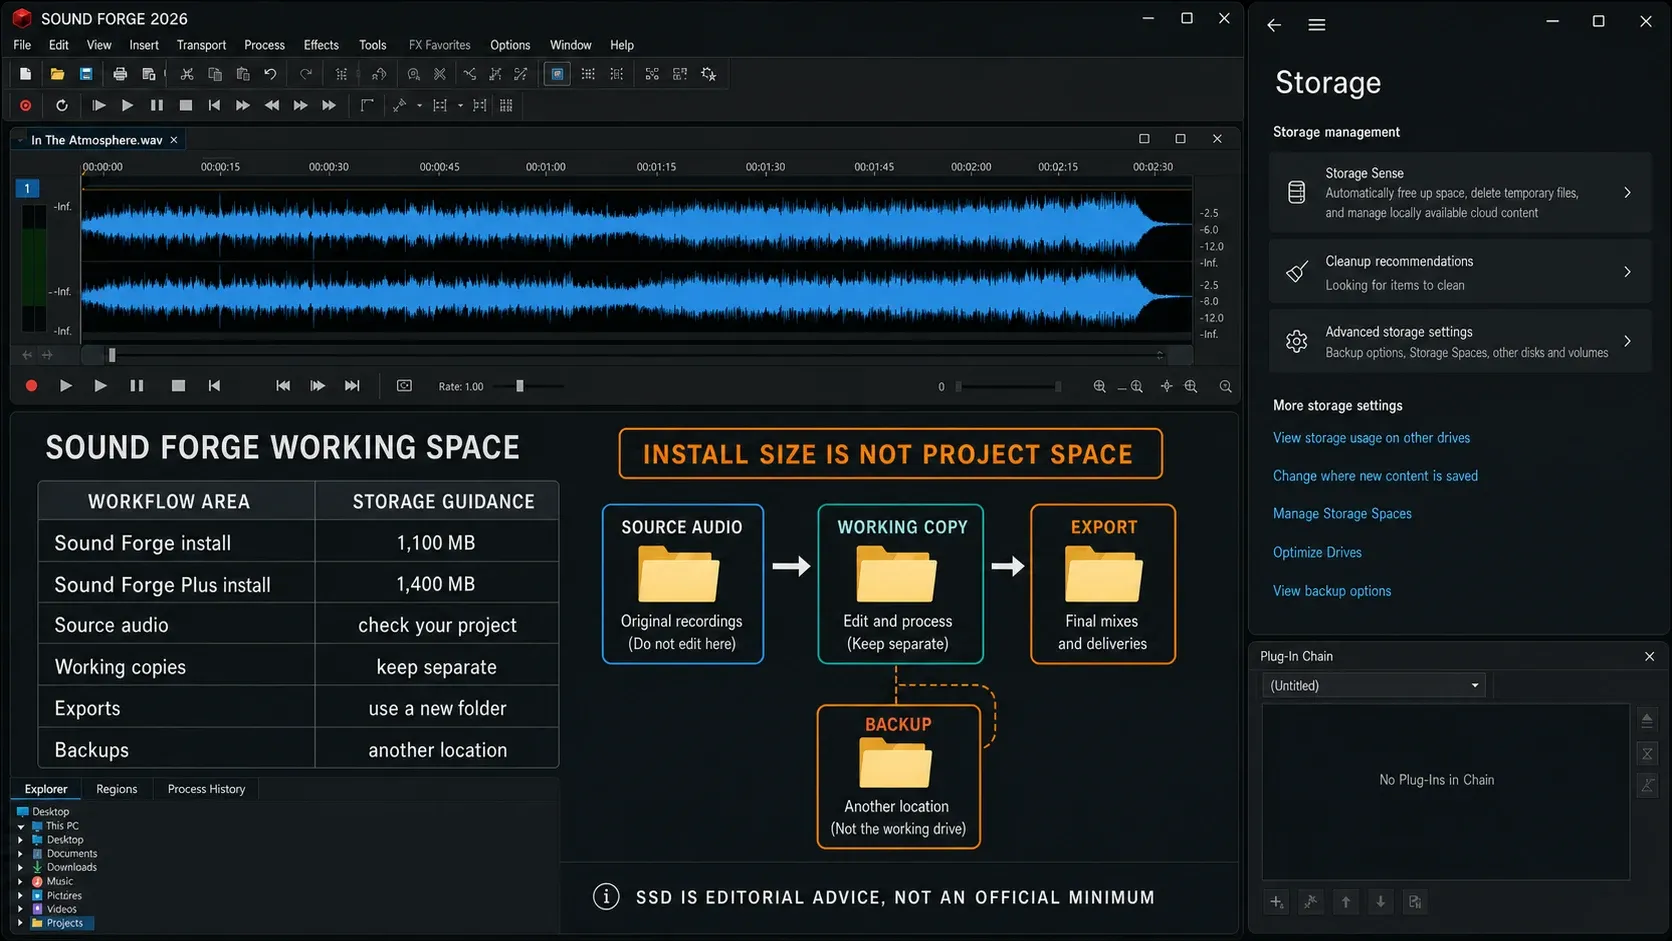This screenshot has width=1672, height=941.
Task: Save the file with the floppy disk icon
Action: point(86,74)
